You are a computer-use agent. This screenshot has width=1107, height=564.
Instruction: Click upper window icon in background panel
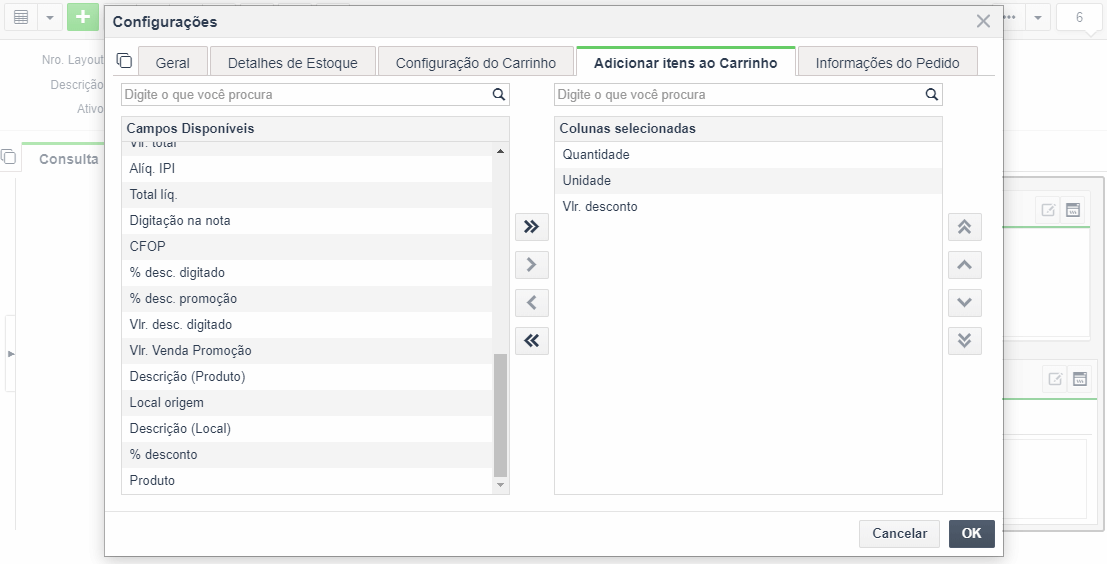pyautogui.click(x=1072, y=210)
